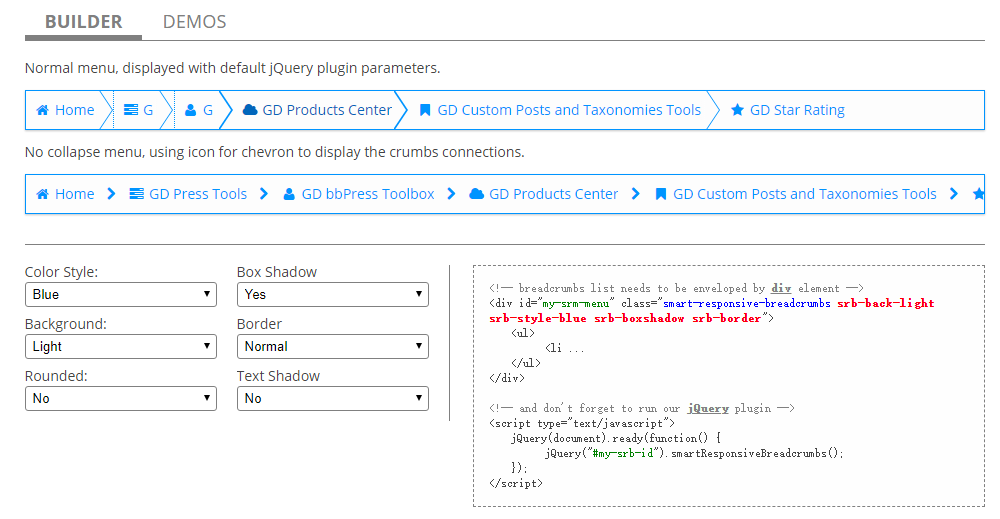Open the GD Press Tools link
Viewport: 1000px width, 519px height.
click(x=198, y=194)
